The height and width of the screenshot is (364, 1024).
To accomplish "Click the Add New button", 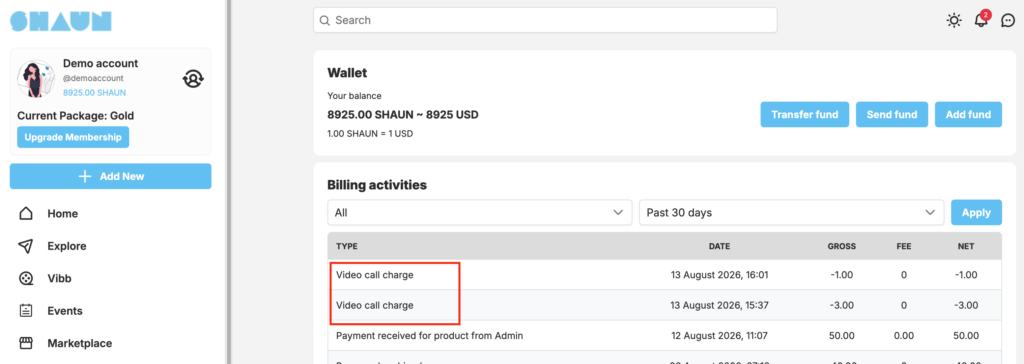I will (110, 176).
